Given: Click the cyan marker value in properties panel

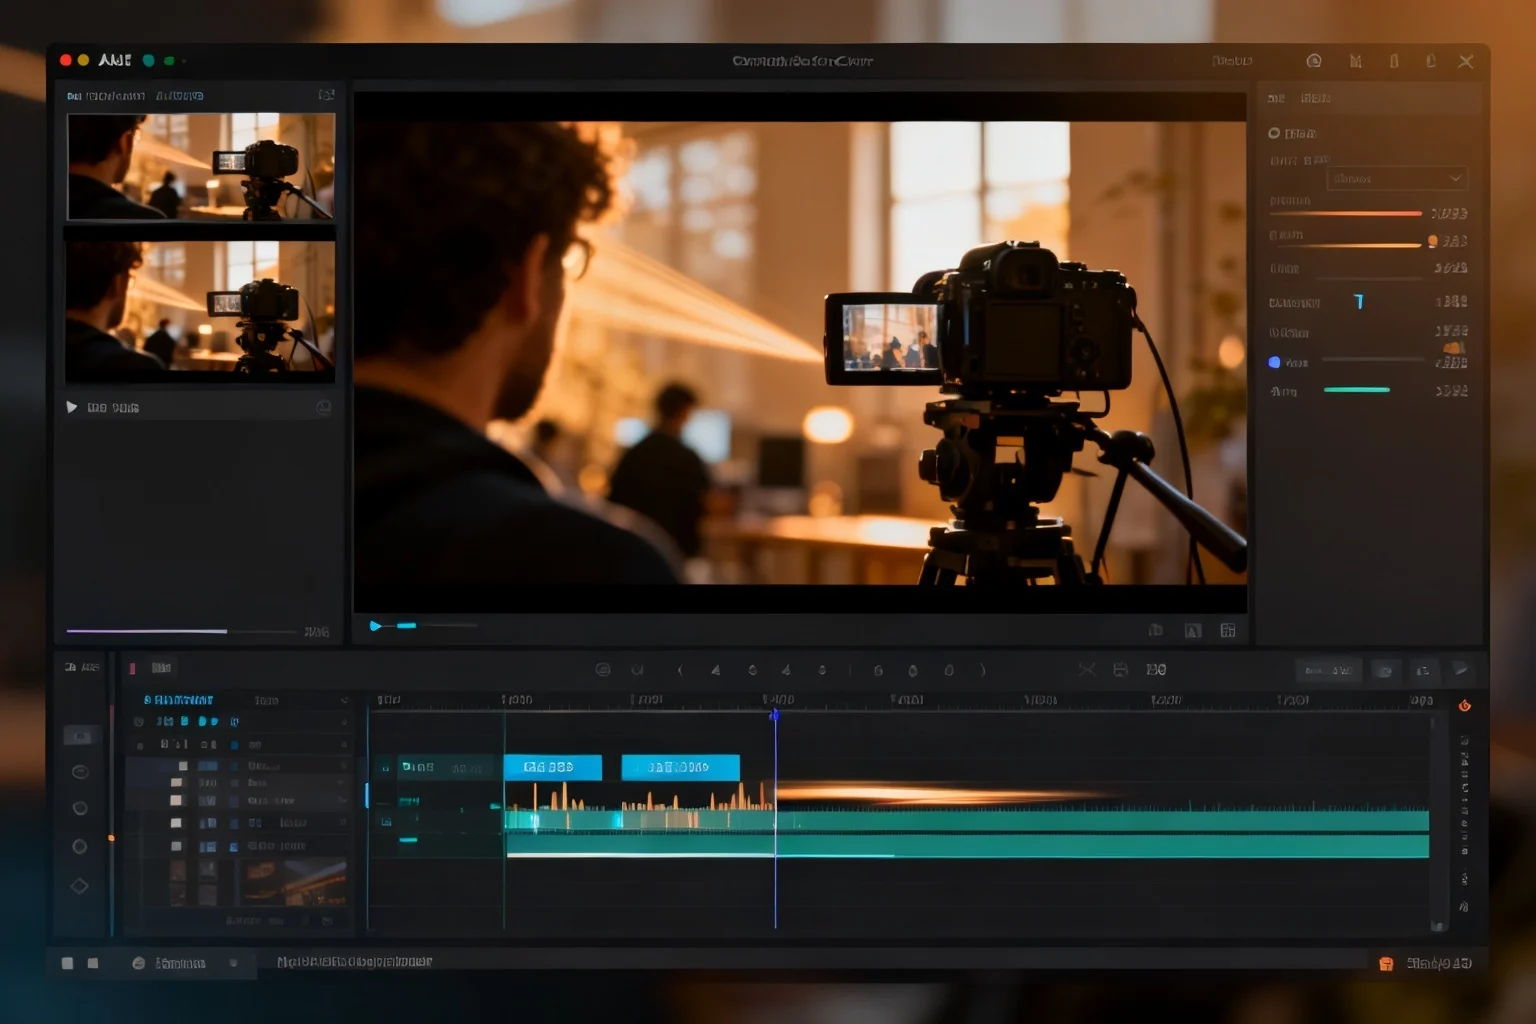Looking at the screenshot, I should pos(1358,301).
